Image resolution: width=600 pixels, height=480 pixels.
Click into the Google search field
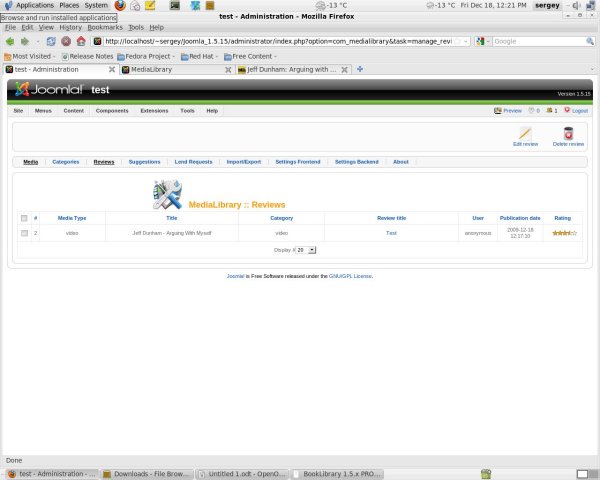(538, 41)
